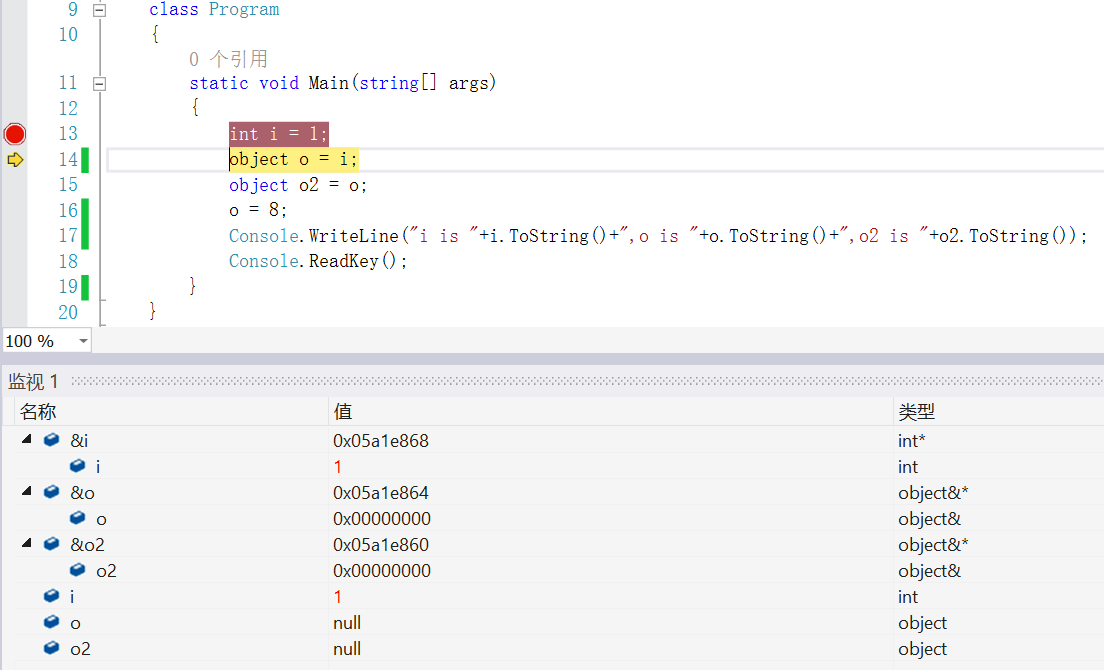Select the value 0x05a1e868
This screenshot has height=670, width=1104.
pos(381,441)
